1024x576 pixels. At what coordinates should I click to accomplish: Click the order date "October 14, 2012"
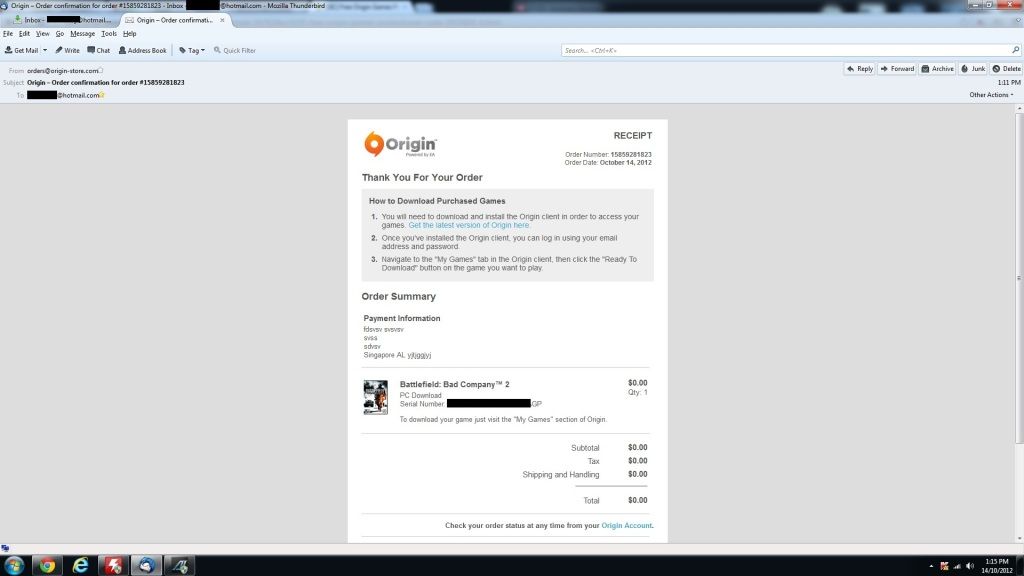pos(626,163)
